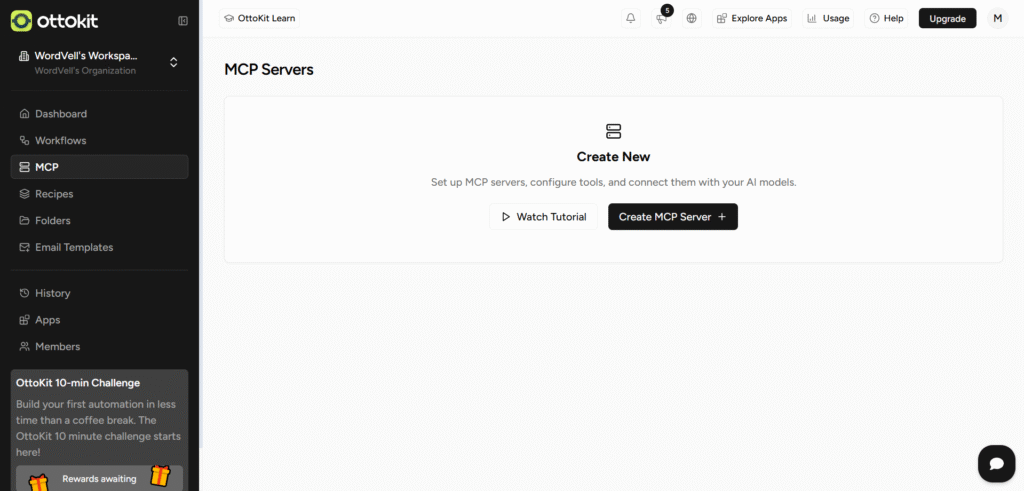Click Create MCP Server button
This screenshot has width=1024, height=491.
click(x=673, y=217)
